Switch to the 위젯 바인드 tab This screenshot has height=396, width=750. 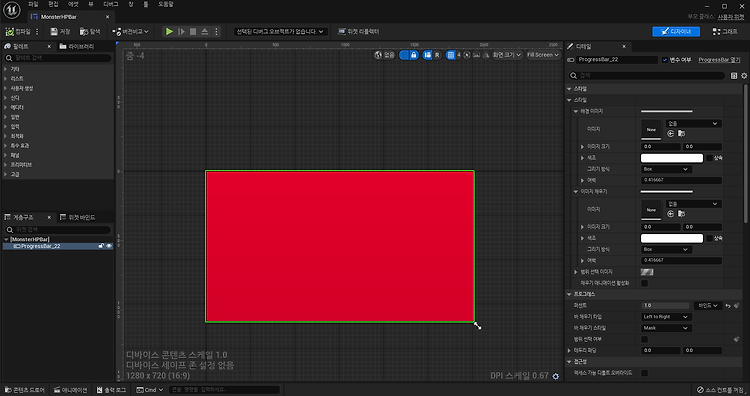pyautogui.click(x=77, y=218)
